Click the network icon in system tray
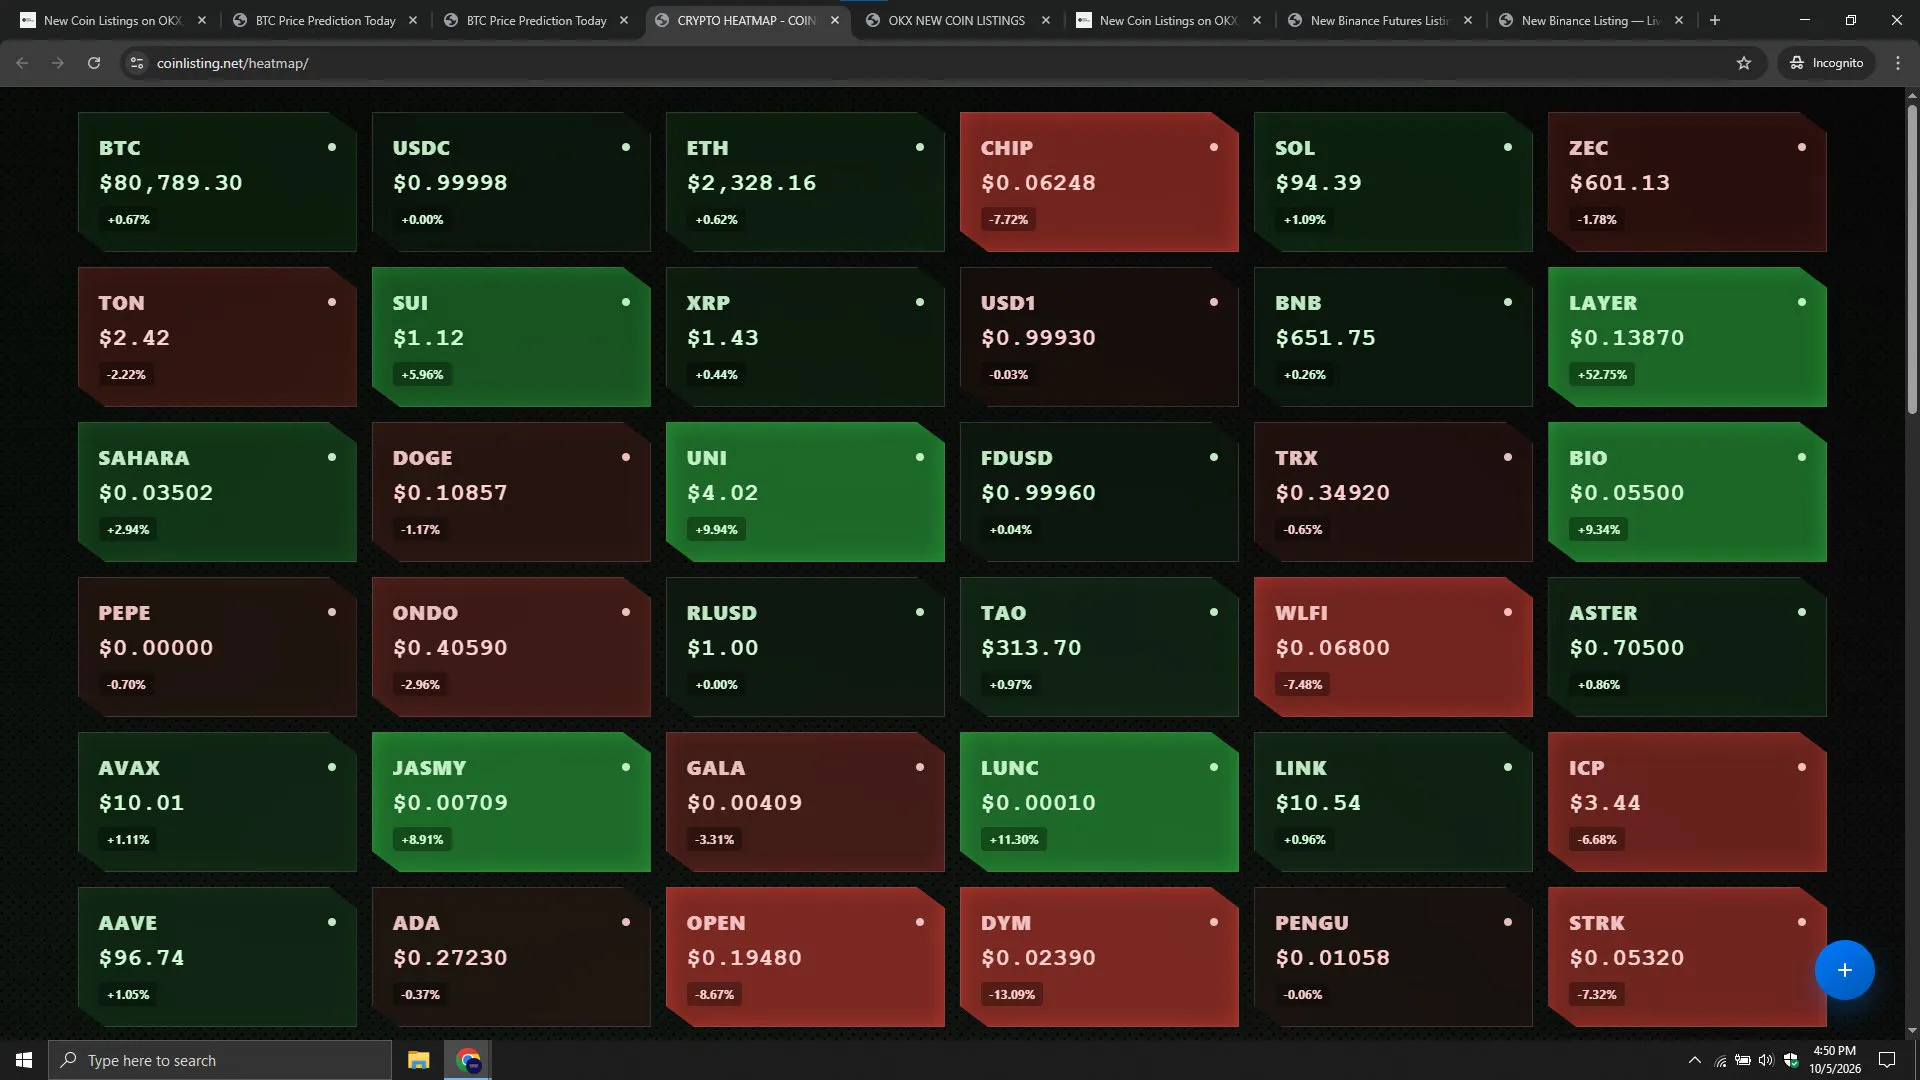This screenshot has height=1080, width=1920. pos(1720,1060)
